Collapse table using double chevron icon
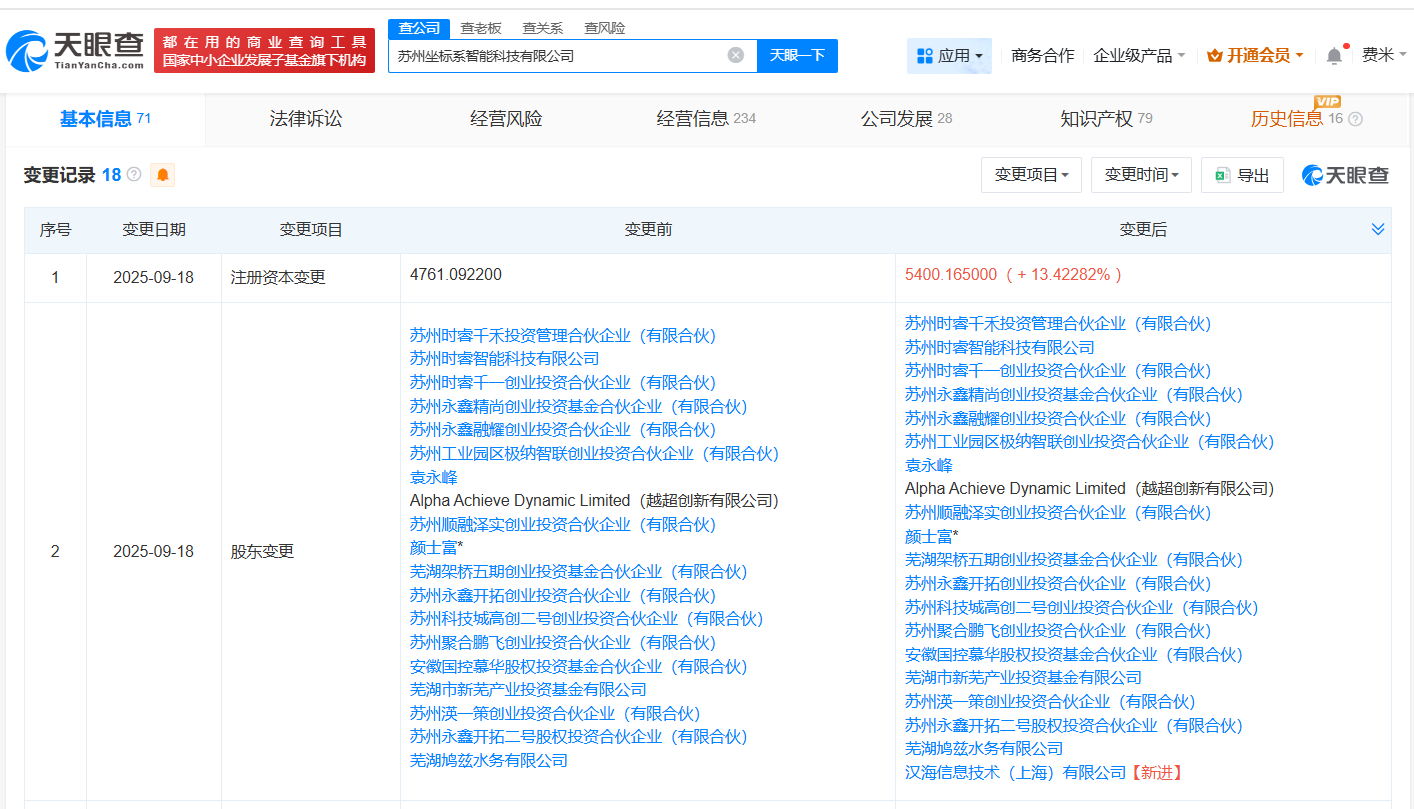 click(x=1377, y=229)
